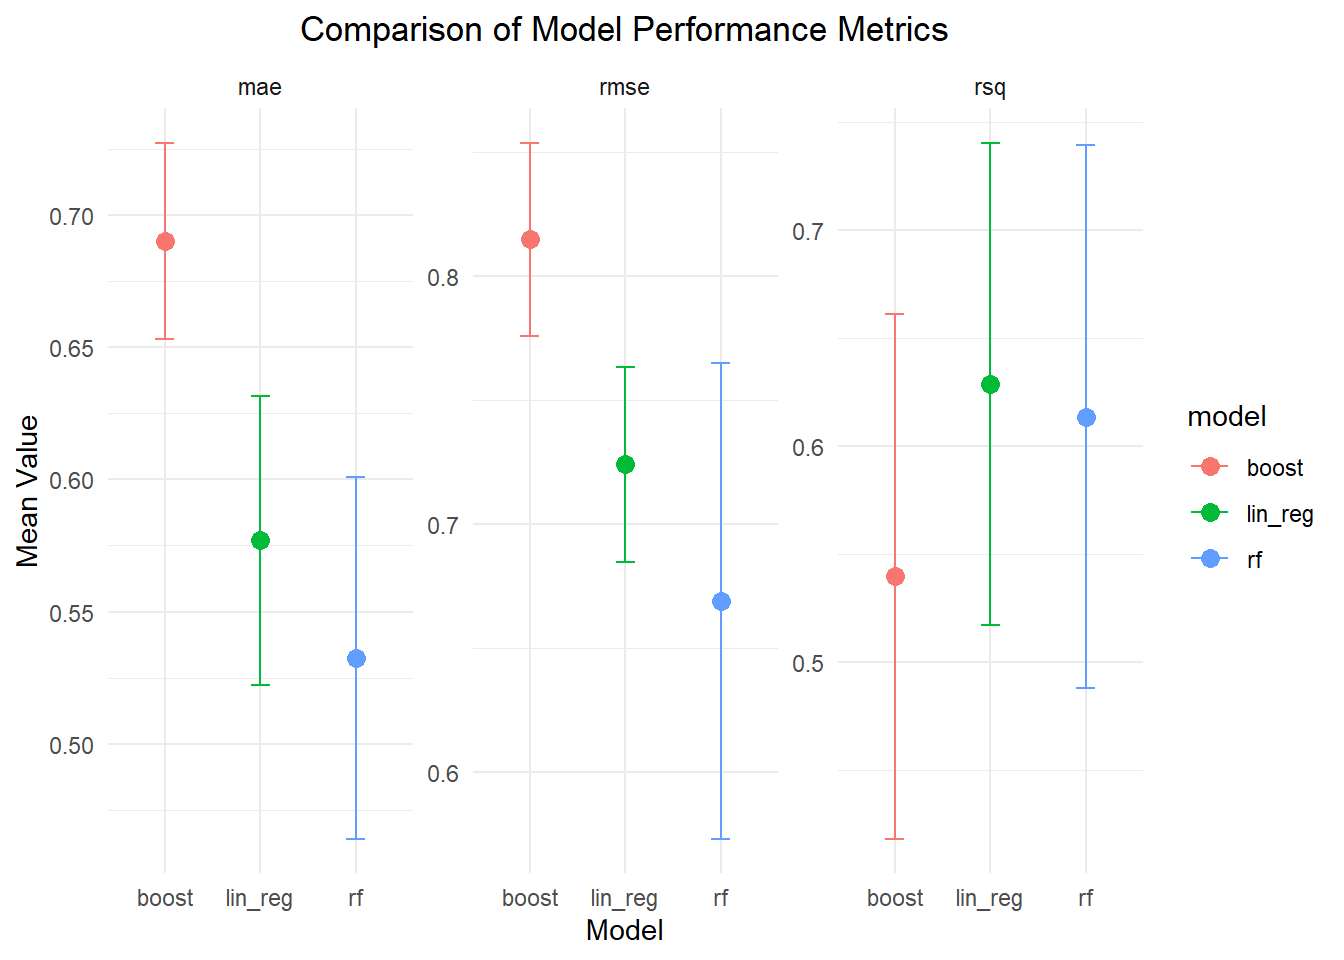Click the 0.70 tick label on mae axis
Image resolution: width=1344 pixels, height=960 pixels.
71,216
